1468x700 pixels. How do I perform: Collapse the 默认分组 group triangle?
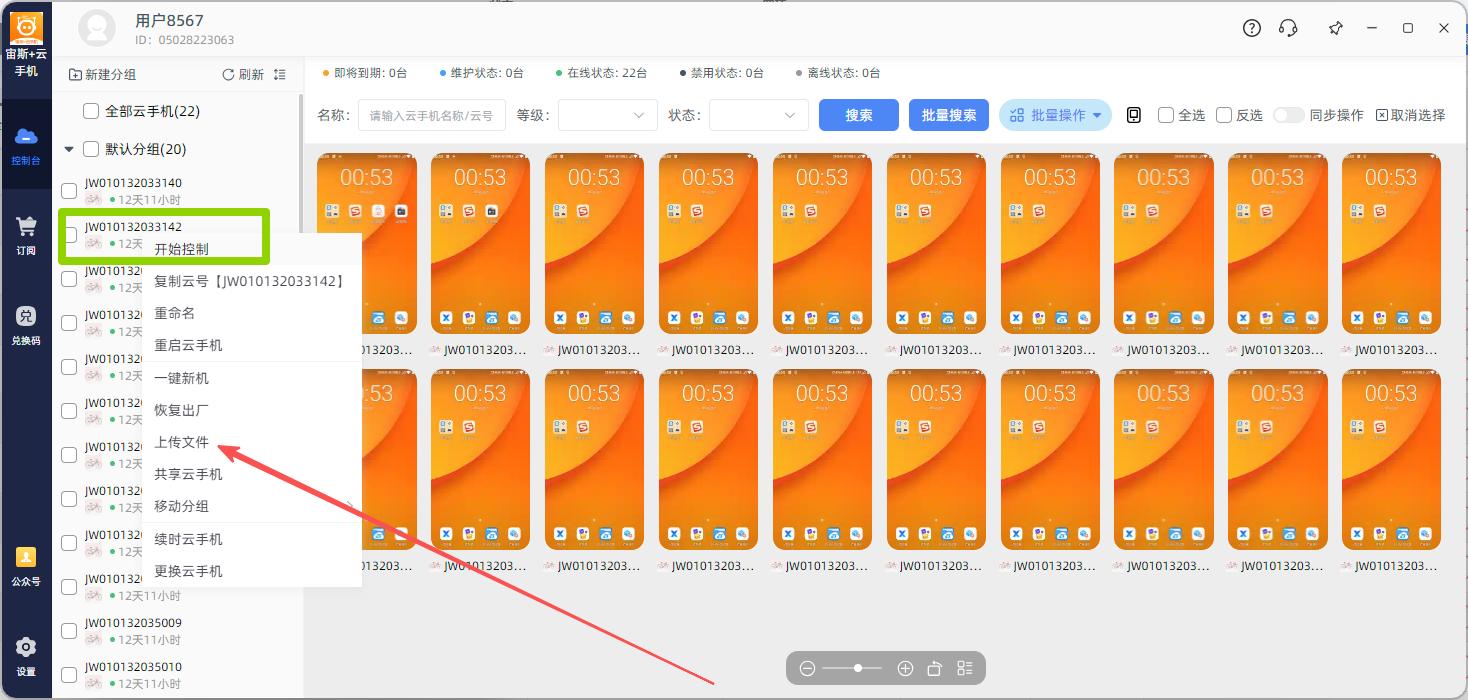coord(69,149)
